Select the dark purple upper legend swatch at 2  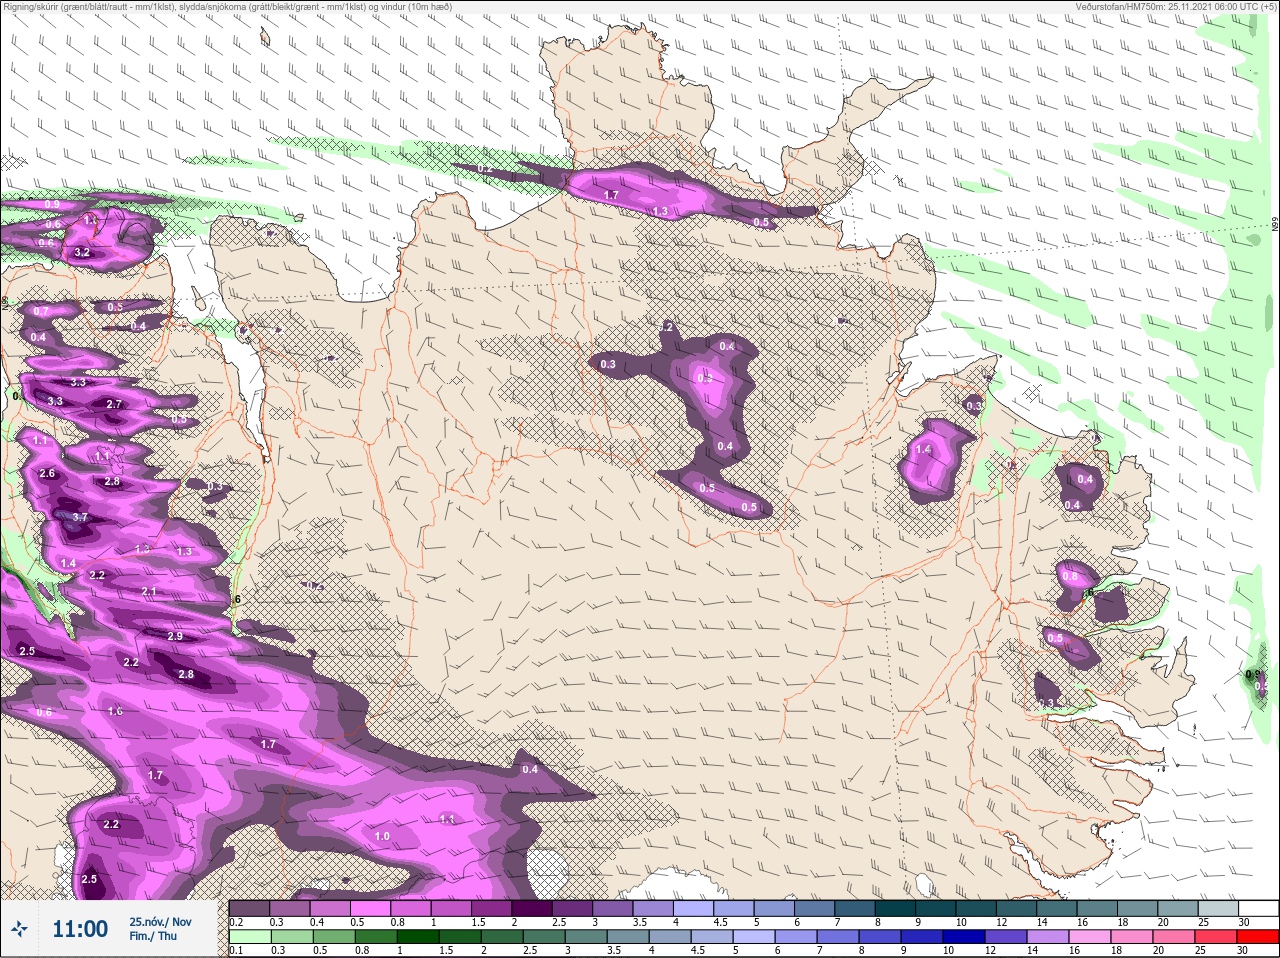[534, 908]
